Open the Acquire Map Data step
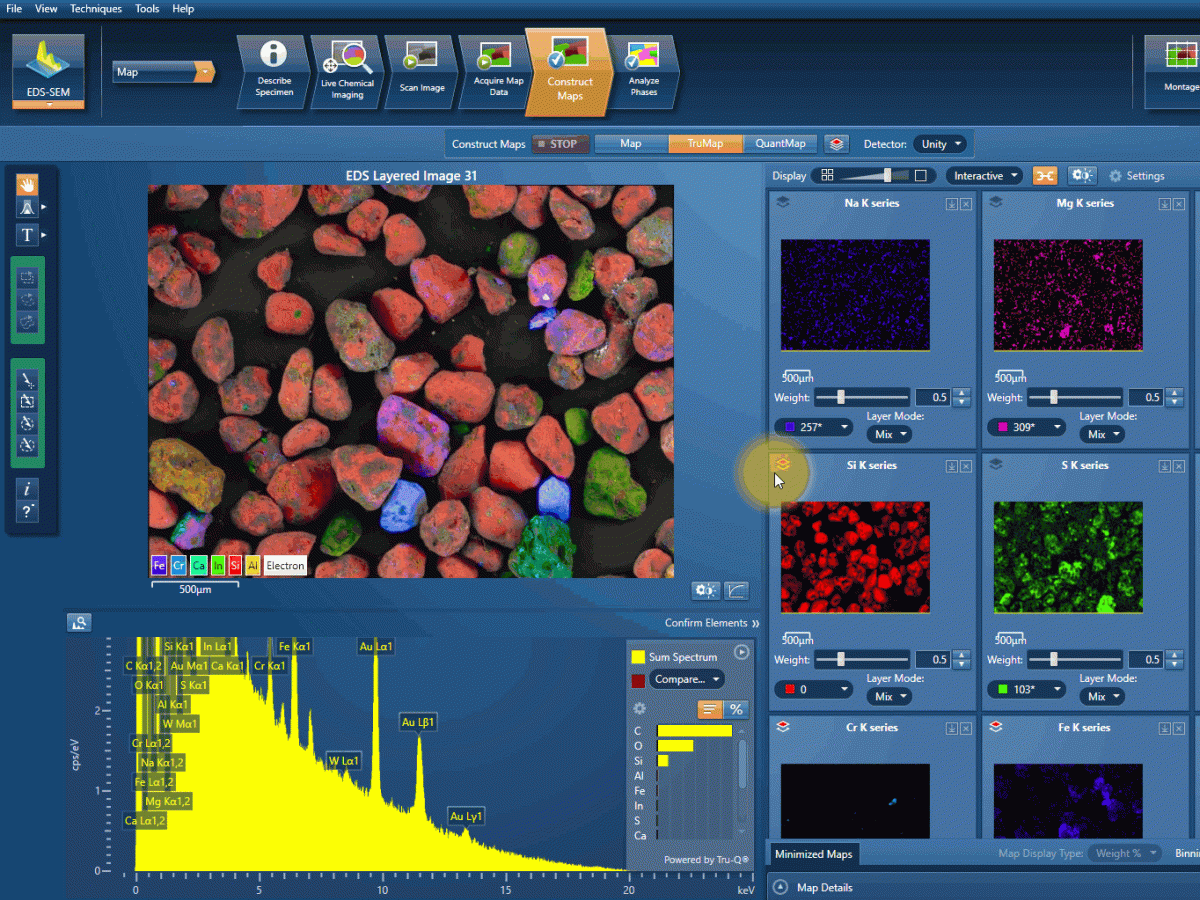The image size is (1200, 900). coord(498,71)
